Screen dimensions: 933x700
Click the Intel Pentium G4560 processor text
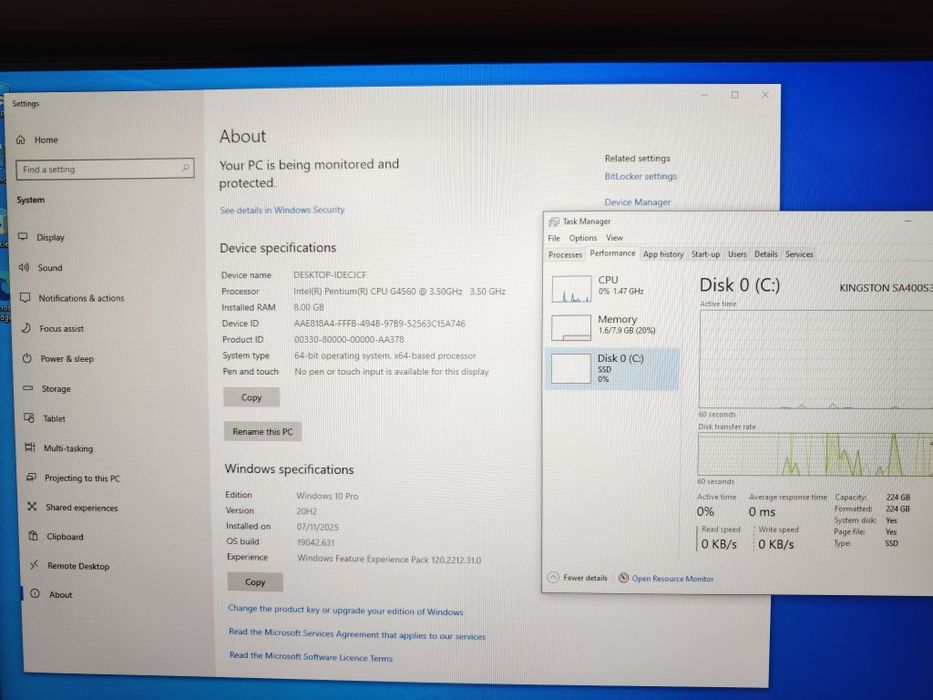399,291
